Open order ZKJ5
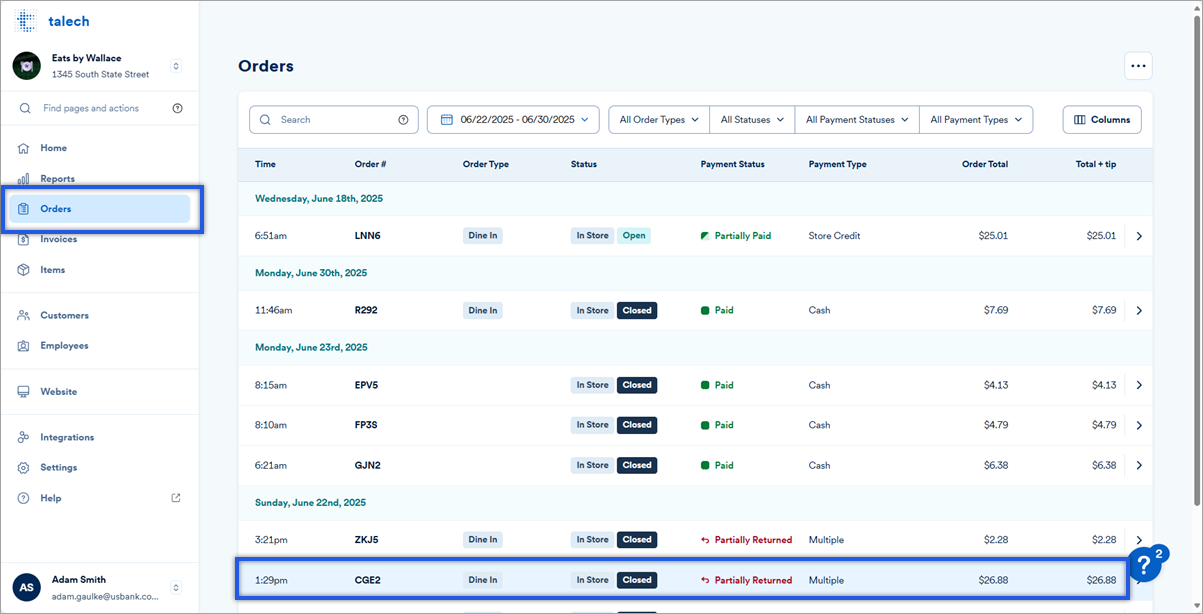The image size is (1203, 614). pos(366,540)
